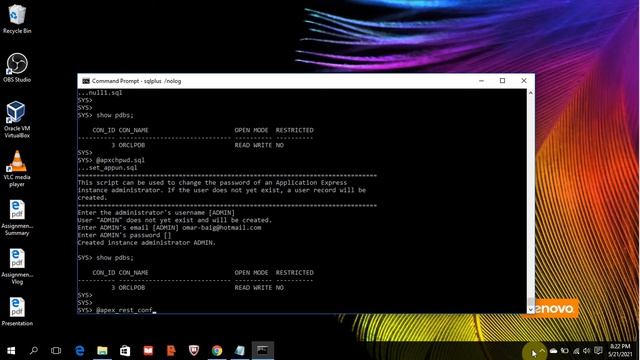Open Microsoft Store from taskbar
This screenshot has width=640, height=360.
pyautogui.click(x=125, y=351)
